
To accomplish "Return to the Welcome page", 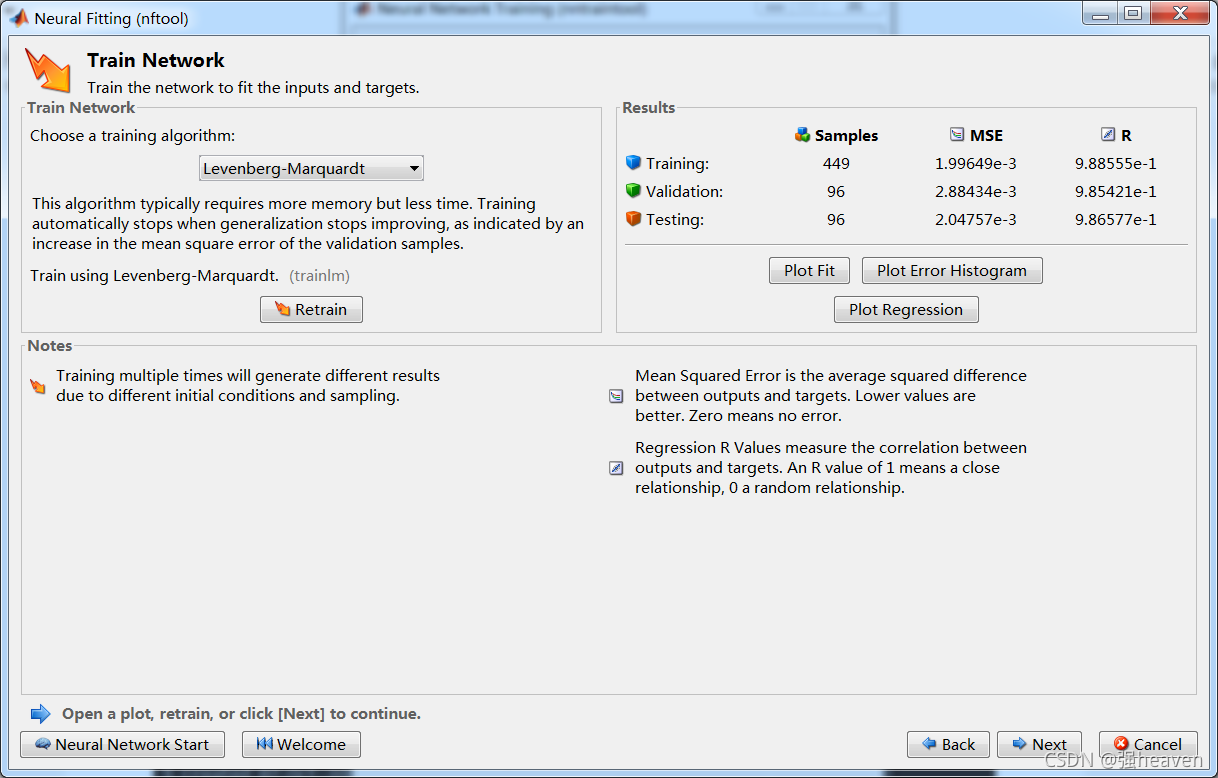I will (301, 744).
